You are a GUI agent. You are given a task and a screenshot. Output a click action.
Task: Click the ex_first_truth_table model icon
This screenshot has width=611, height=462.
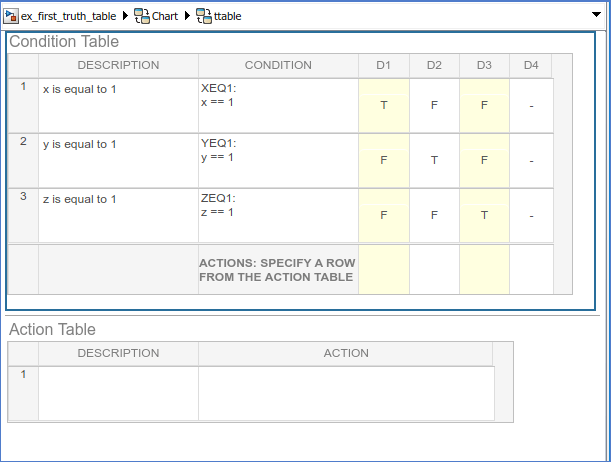click(x=11, y=17)
